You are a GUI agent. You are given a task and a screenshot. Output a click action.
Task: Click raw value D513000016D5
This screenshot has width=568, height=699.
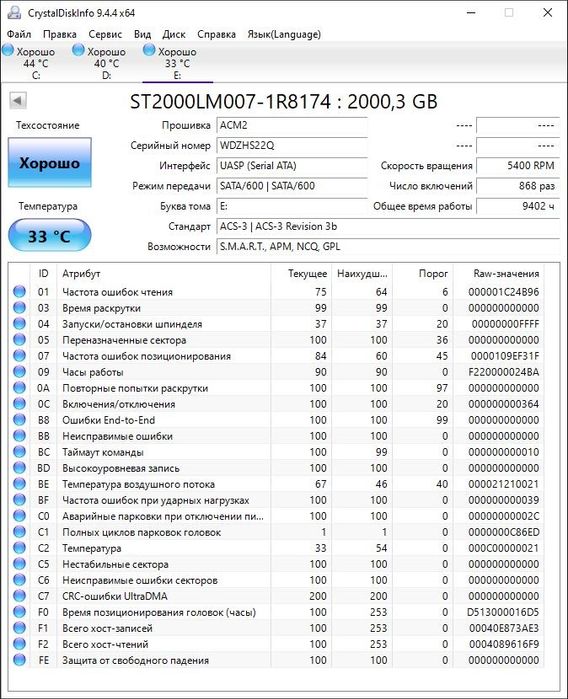pos(503,612)
